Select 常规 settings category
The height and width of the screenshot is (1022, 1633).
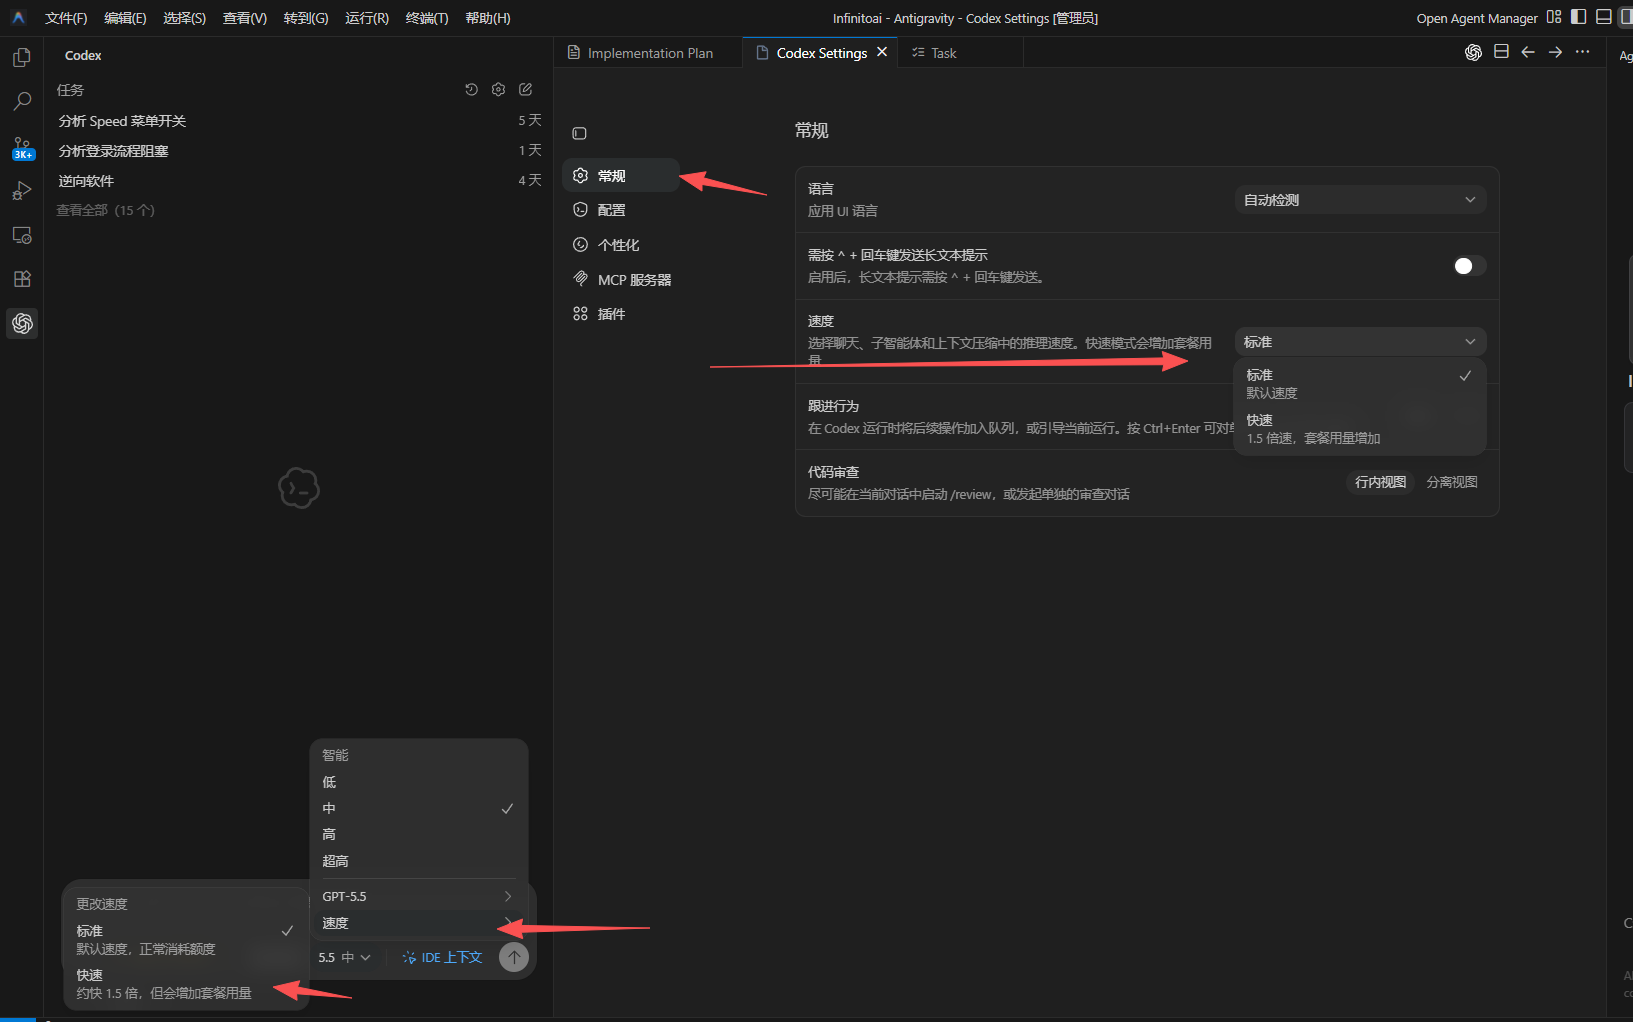pos(621,176)
